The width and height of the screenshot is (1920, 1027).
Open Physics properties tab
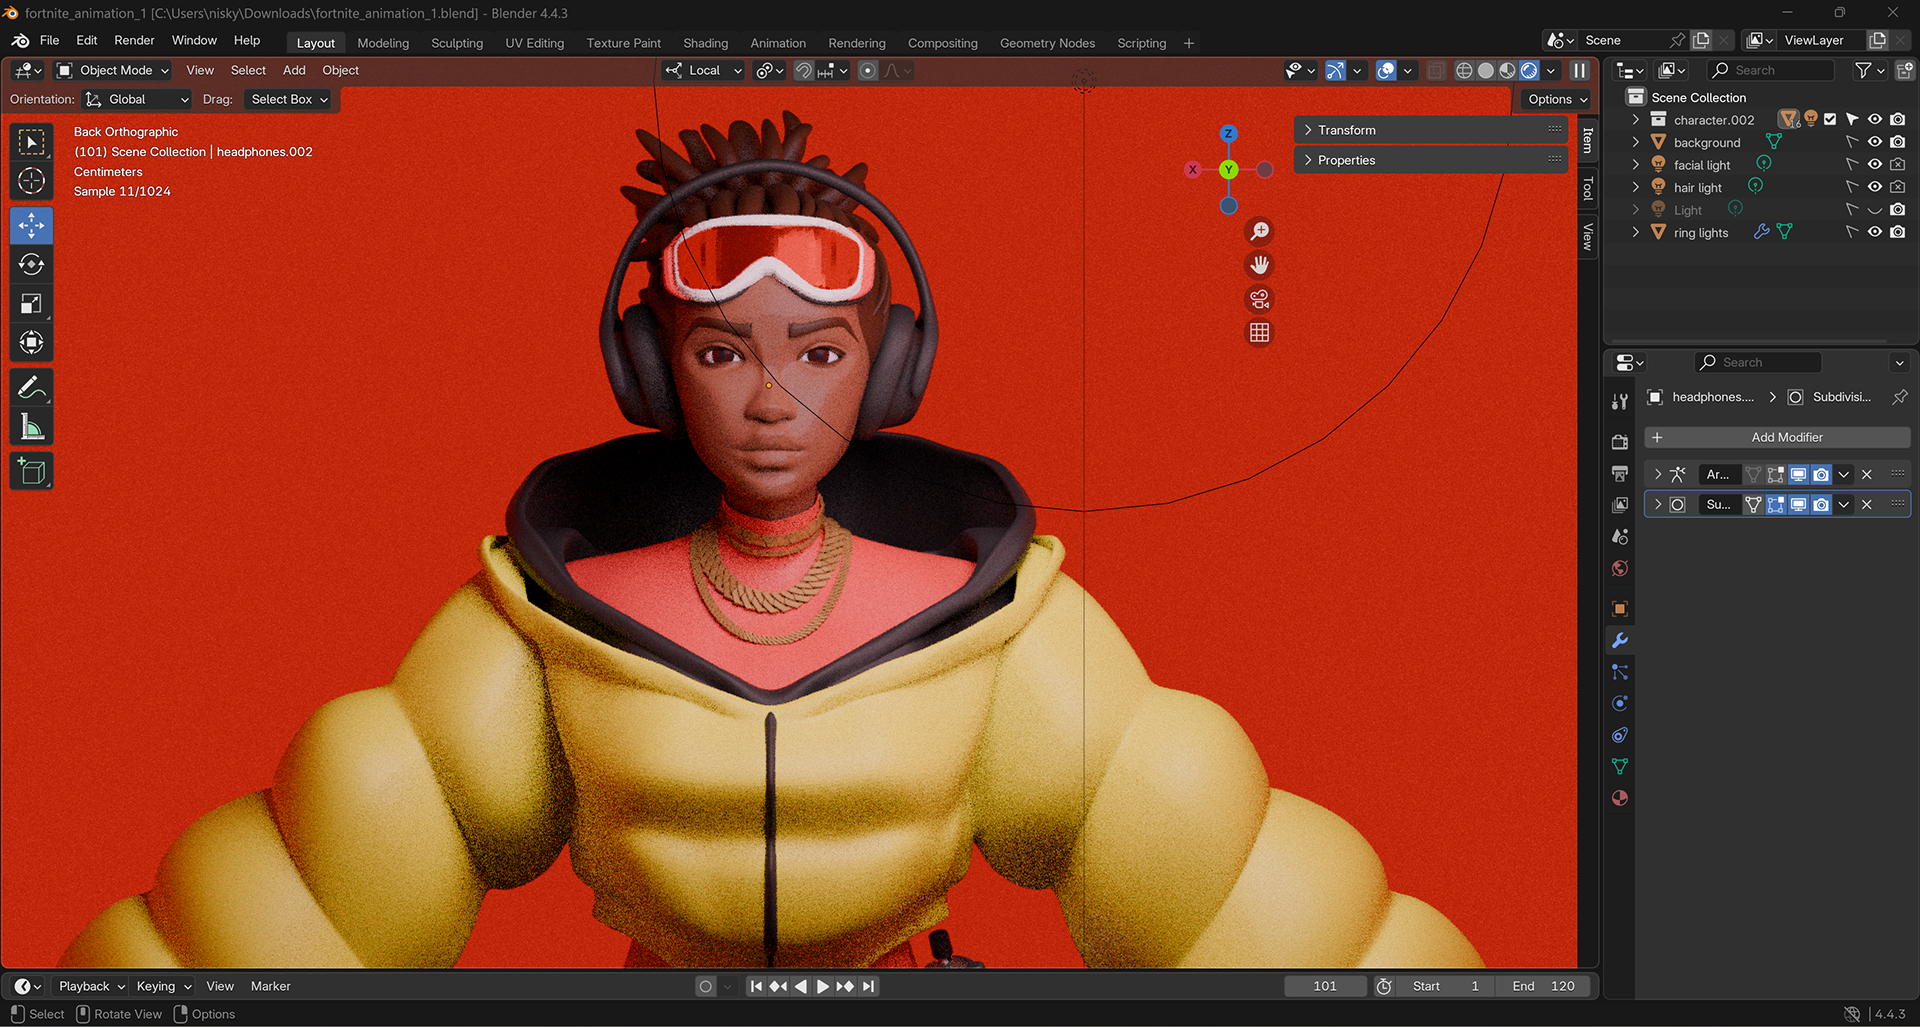[1620, 704]
